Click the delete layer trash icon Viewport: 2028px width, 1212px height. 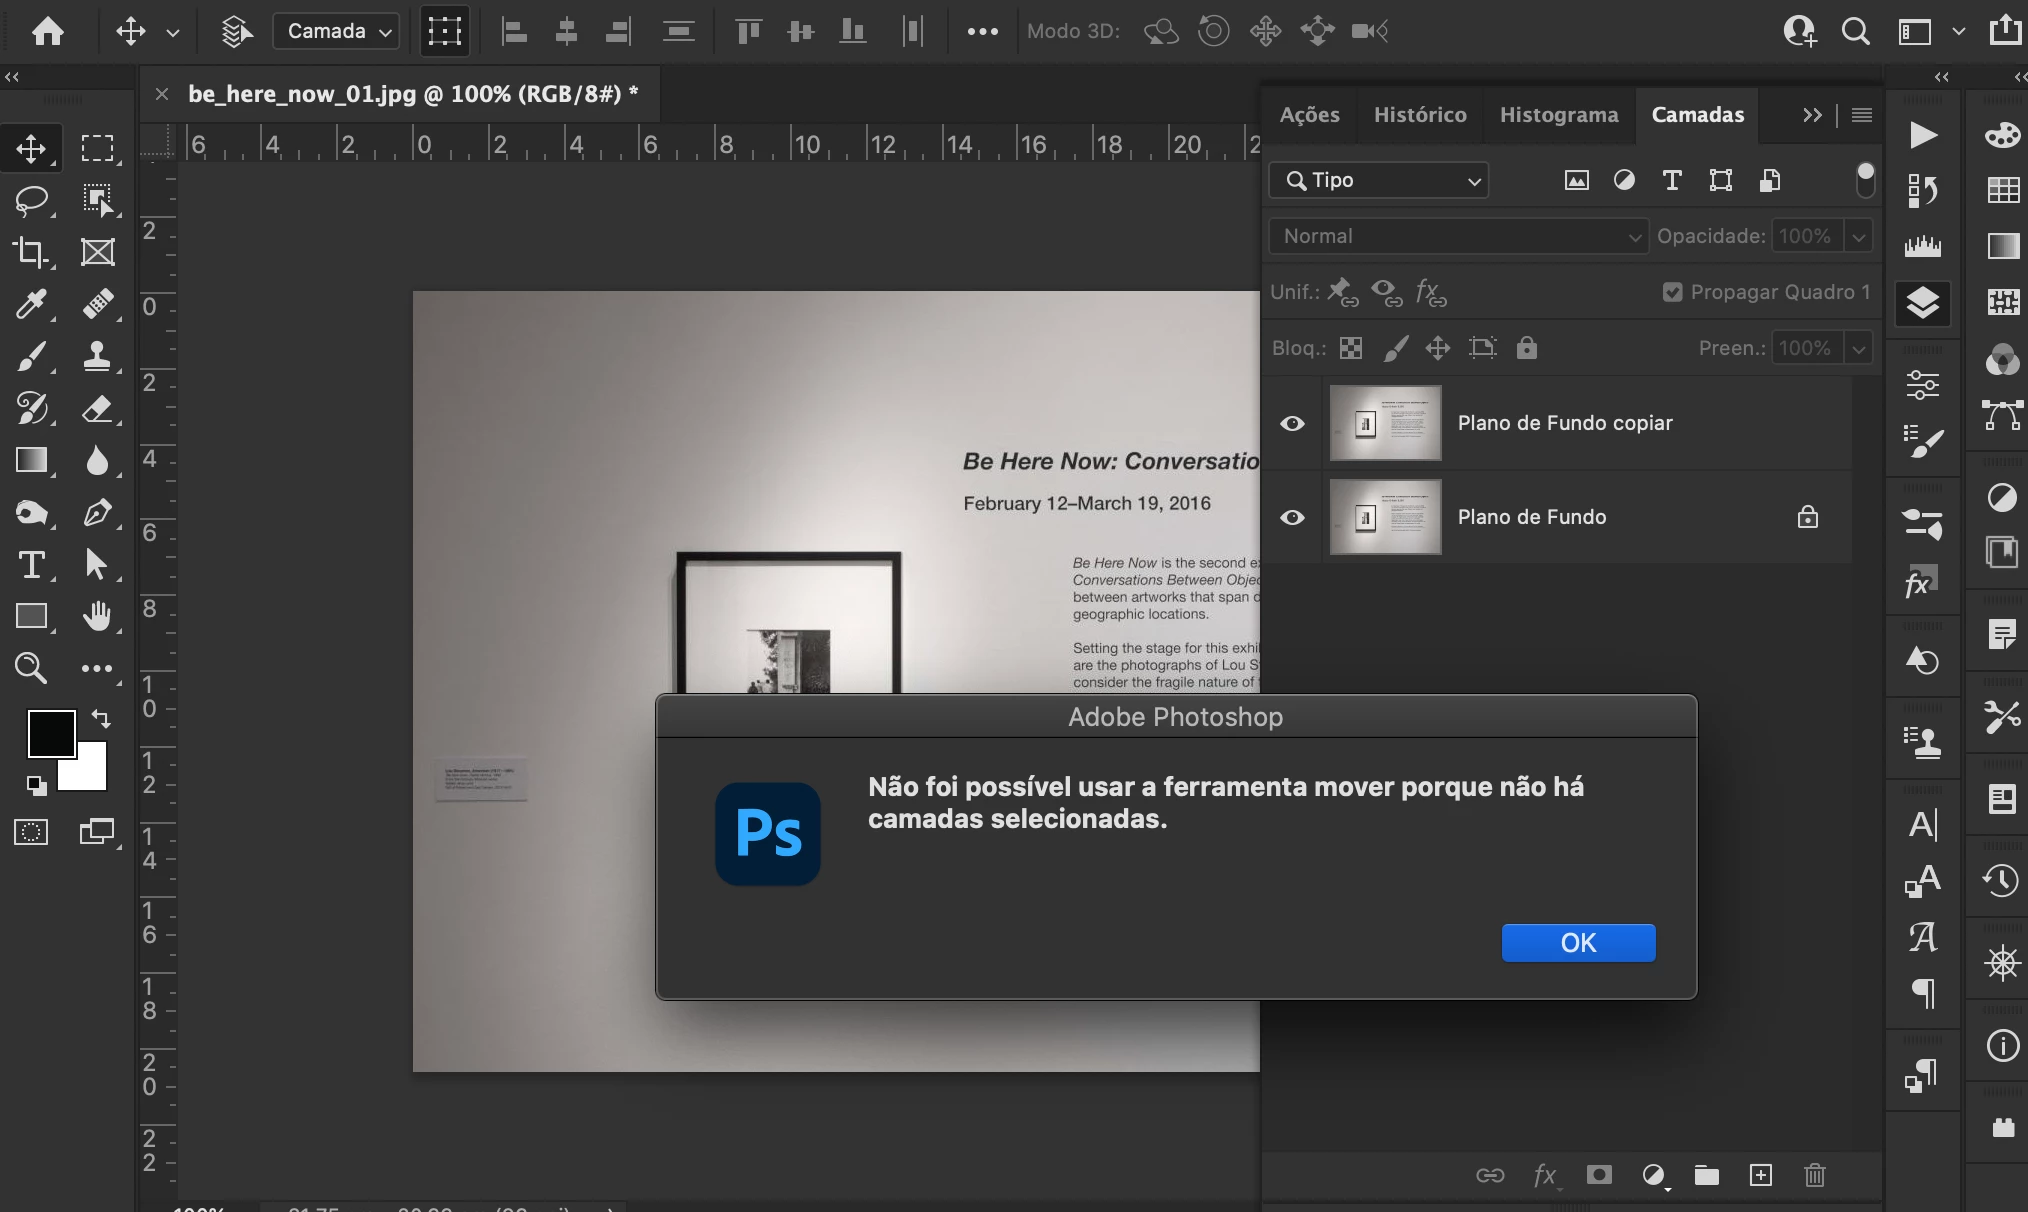[1815, 1175]
